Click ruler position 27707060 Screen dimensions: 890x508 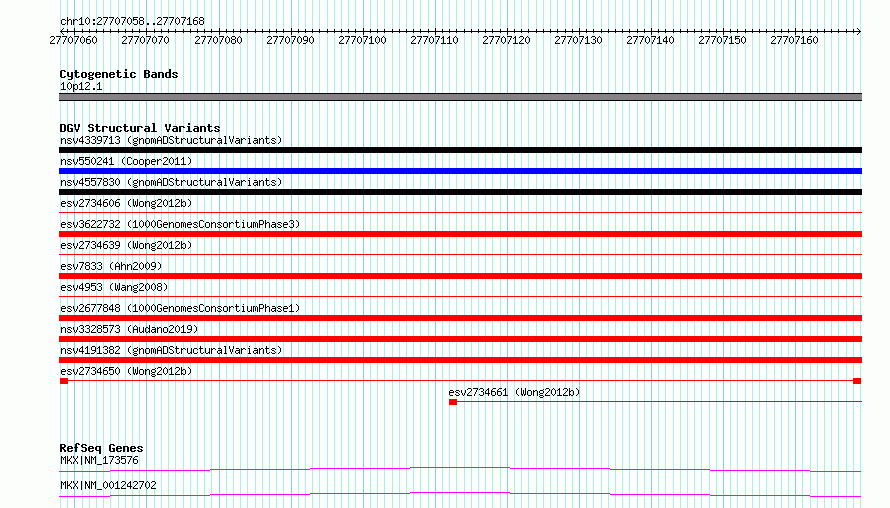pyautogui.click(x=73, y=40)
